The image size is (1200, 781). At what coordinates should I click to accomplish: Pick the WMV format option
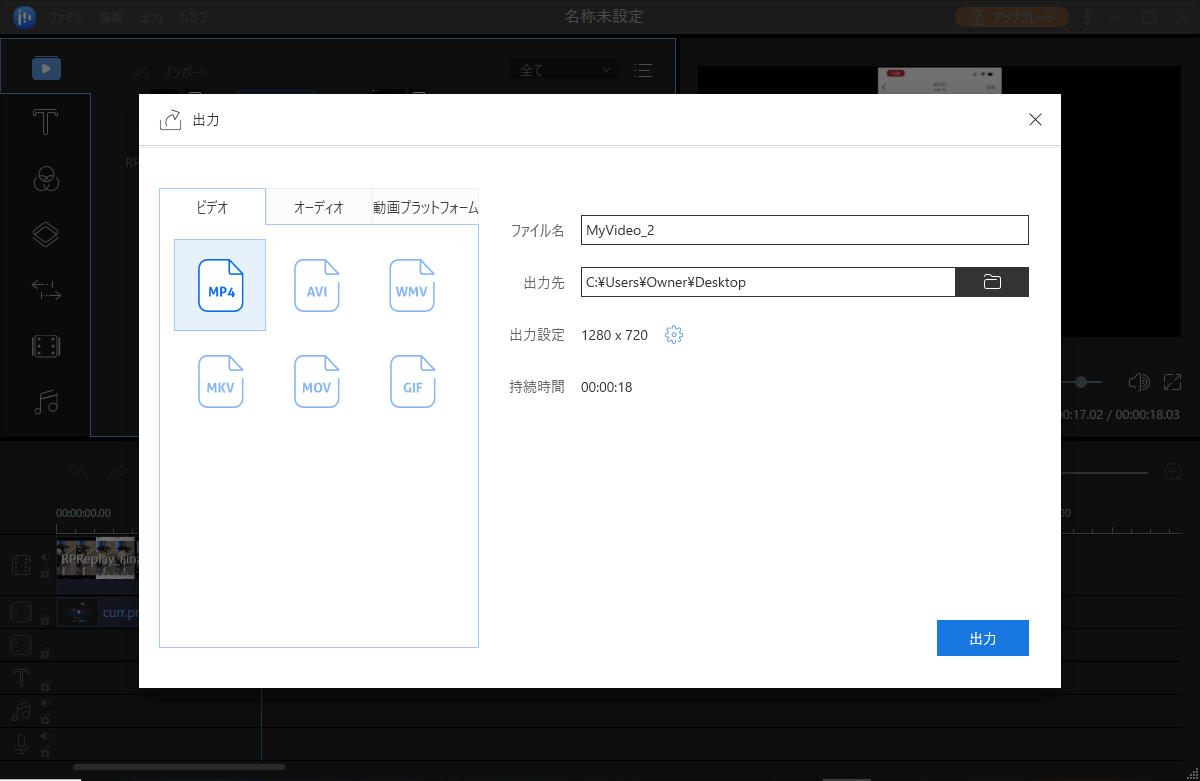(x=412, y=285)
